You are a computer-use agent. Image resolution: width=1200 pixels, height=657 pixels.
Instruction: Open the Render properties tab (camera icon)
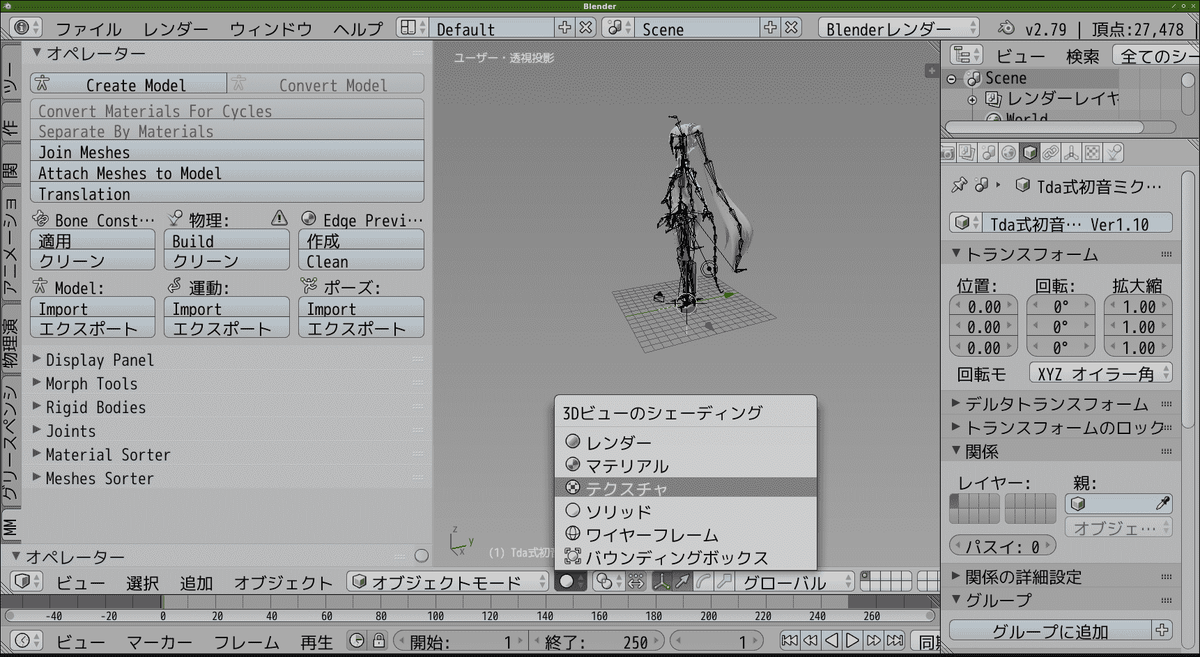click(947, 152)
